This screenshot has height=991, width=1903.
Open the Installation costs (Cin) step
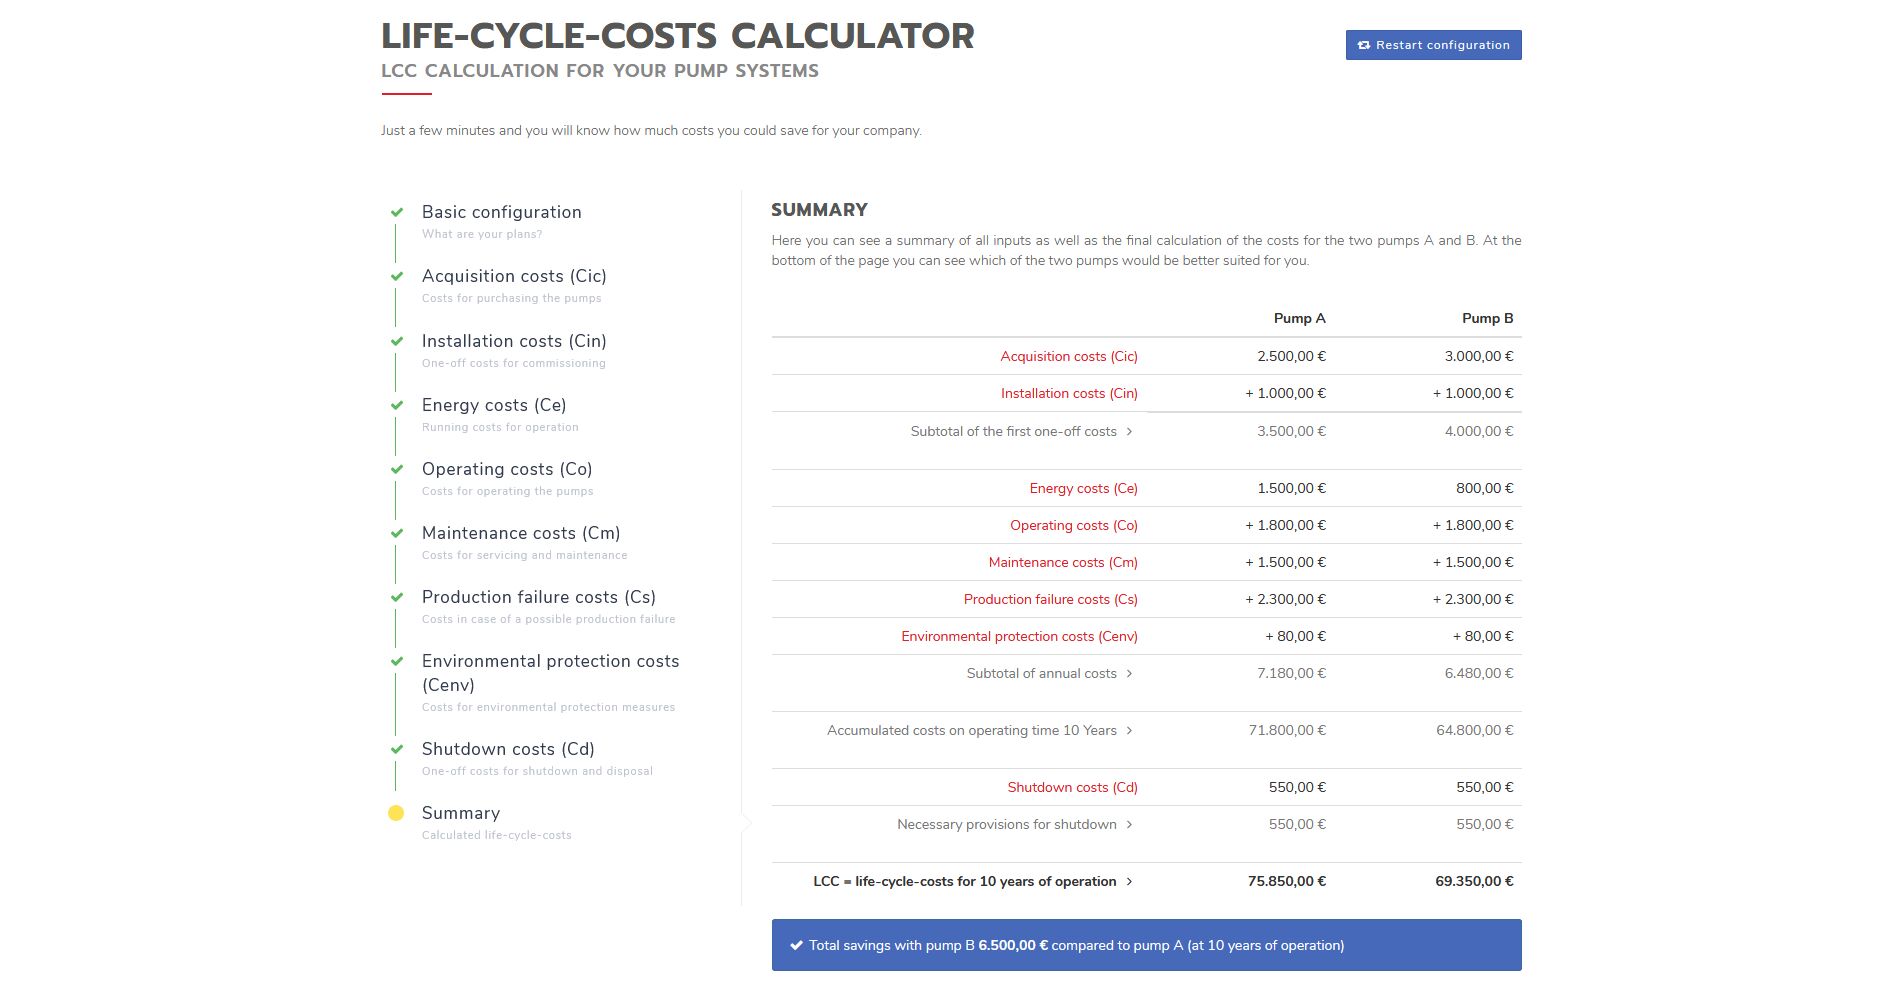coord(514,341)
